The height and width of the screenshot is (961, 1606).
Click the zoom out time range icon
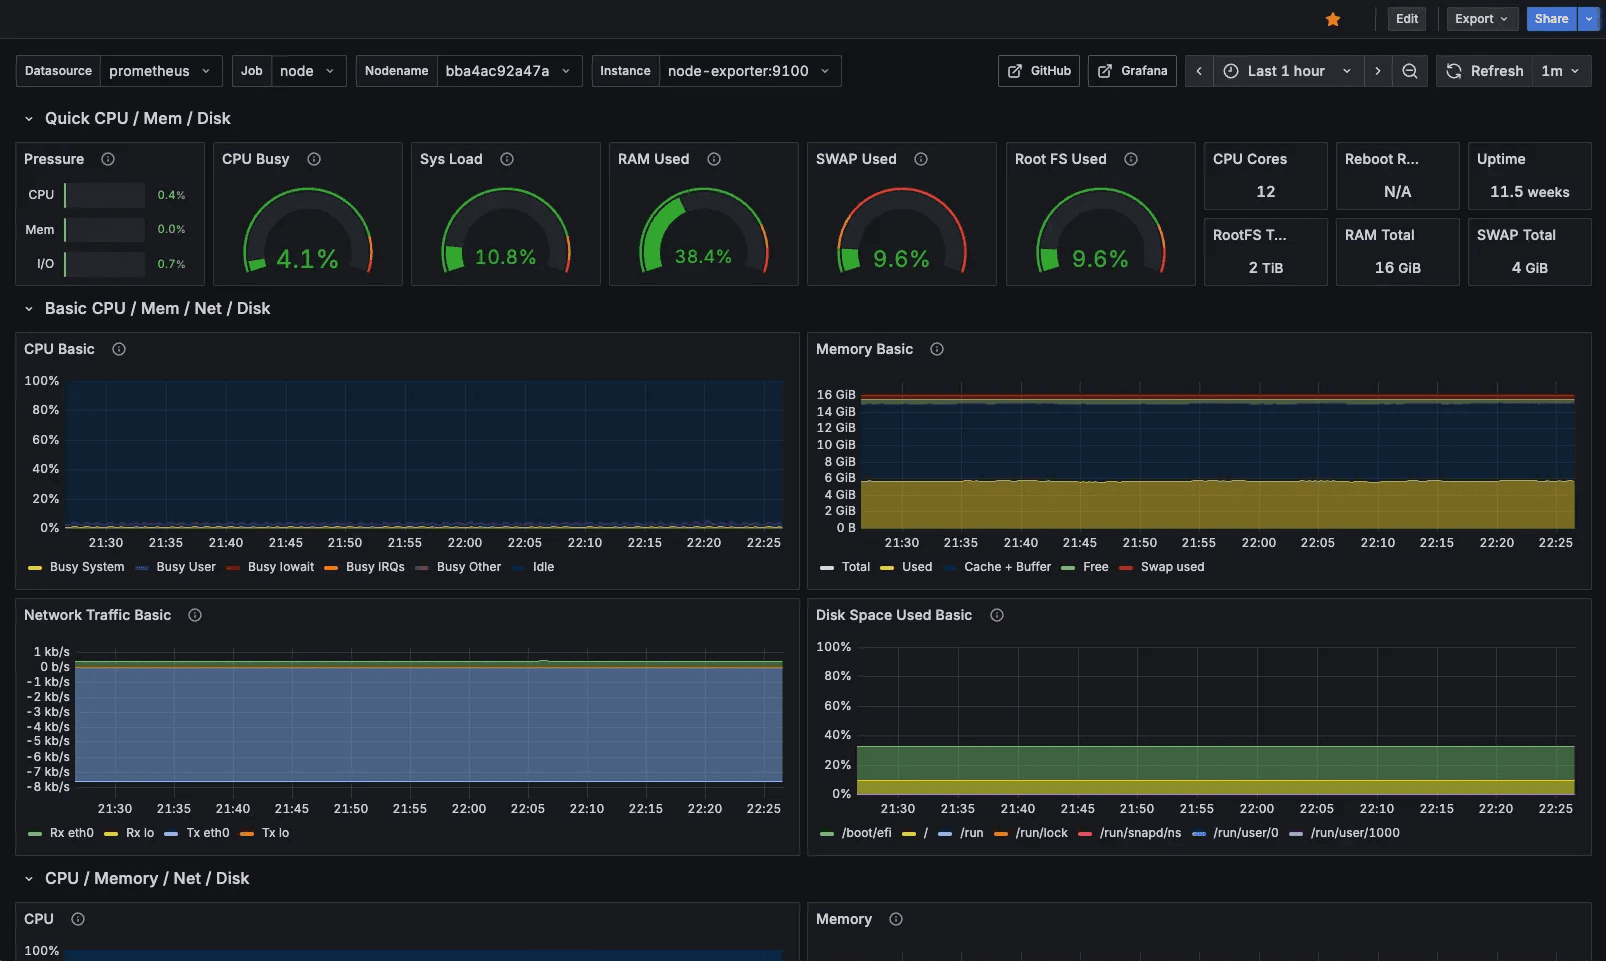[1409, 71]
